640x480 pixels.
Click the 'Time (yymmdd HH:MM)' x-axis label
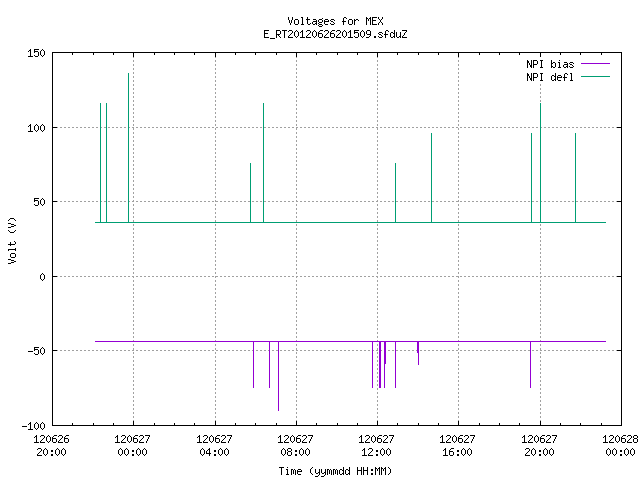coord(335,471)
